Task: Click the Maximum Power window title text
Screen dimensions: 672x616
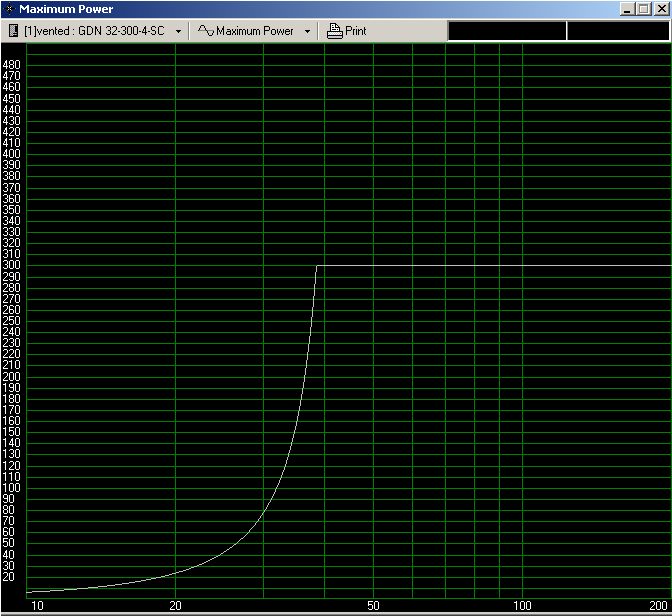Action: tap(66, 9)
